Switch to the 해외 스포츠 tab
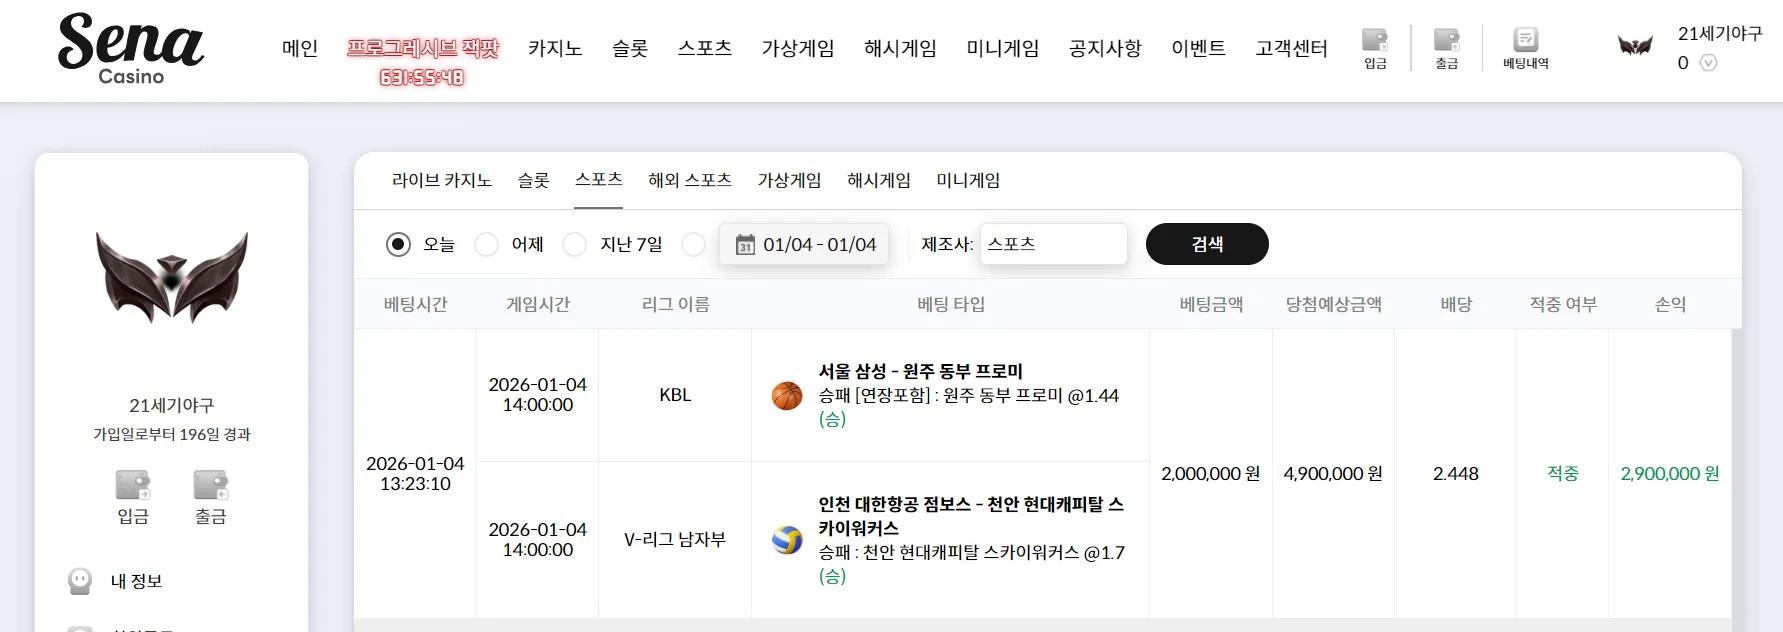Screen dimensions: 1783x632 click(x=690, y=180)
